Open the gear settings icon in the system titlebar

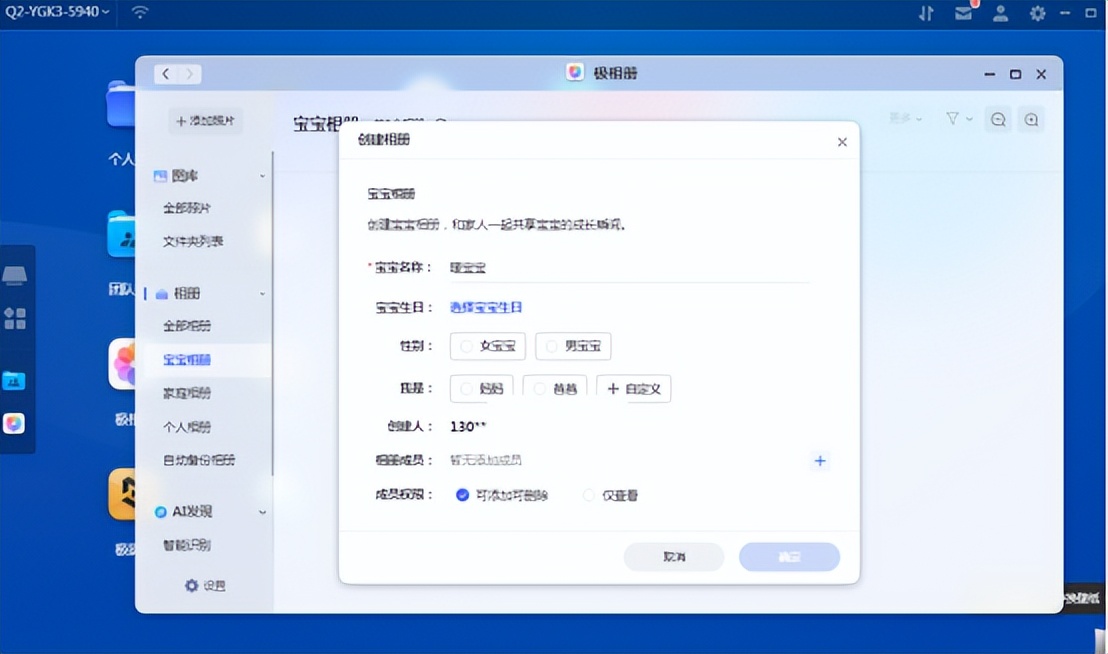(x=1037, y=13)
